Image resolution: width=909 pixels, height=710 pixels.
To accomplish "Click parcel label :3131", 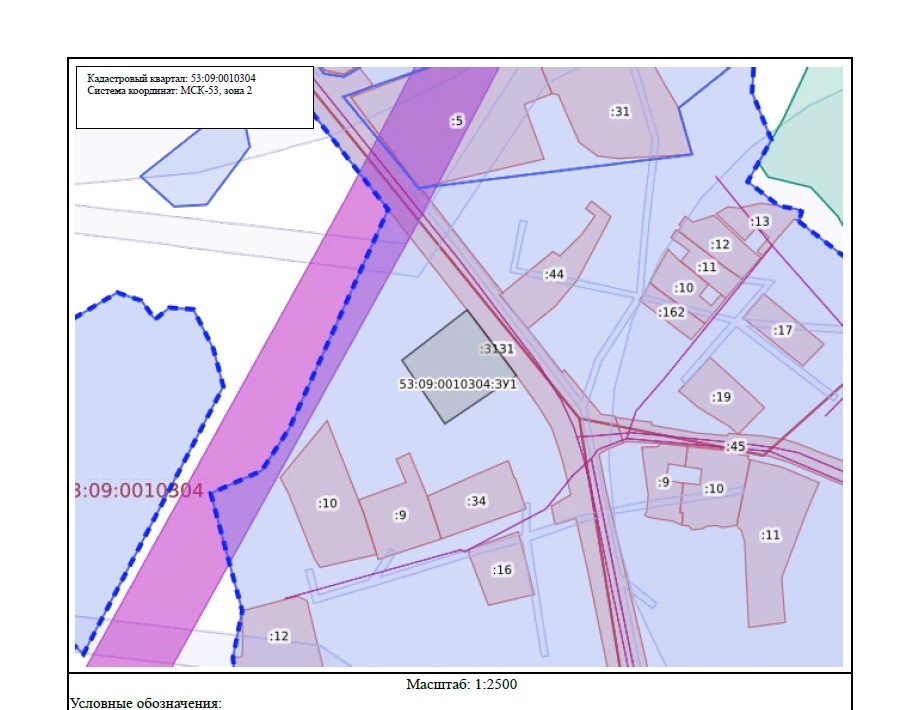I will [497, 349].
